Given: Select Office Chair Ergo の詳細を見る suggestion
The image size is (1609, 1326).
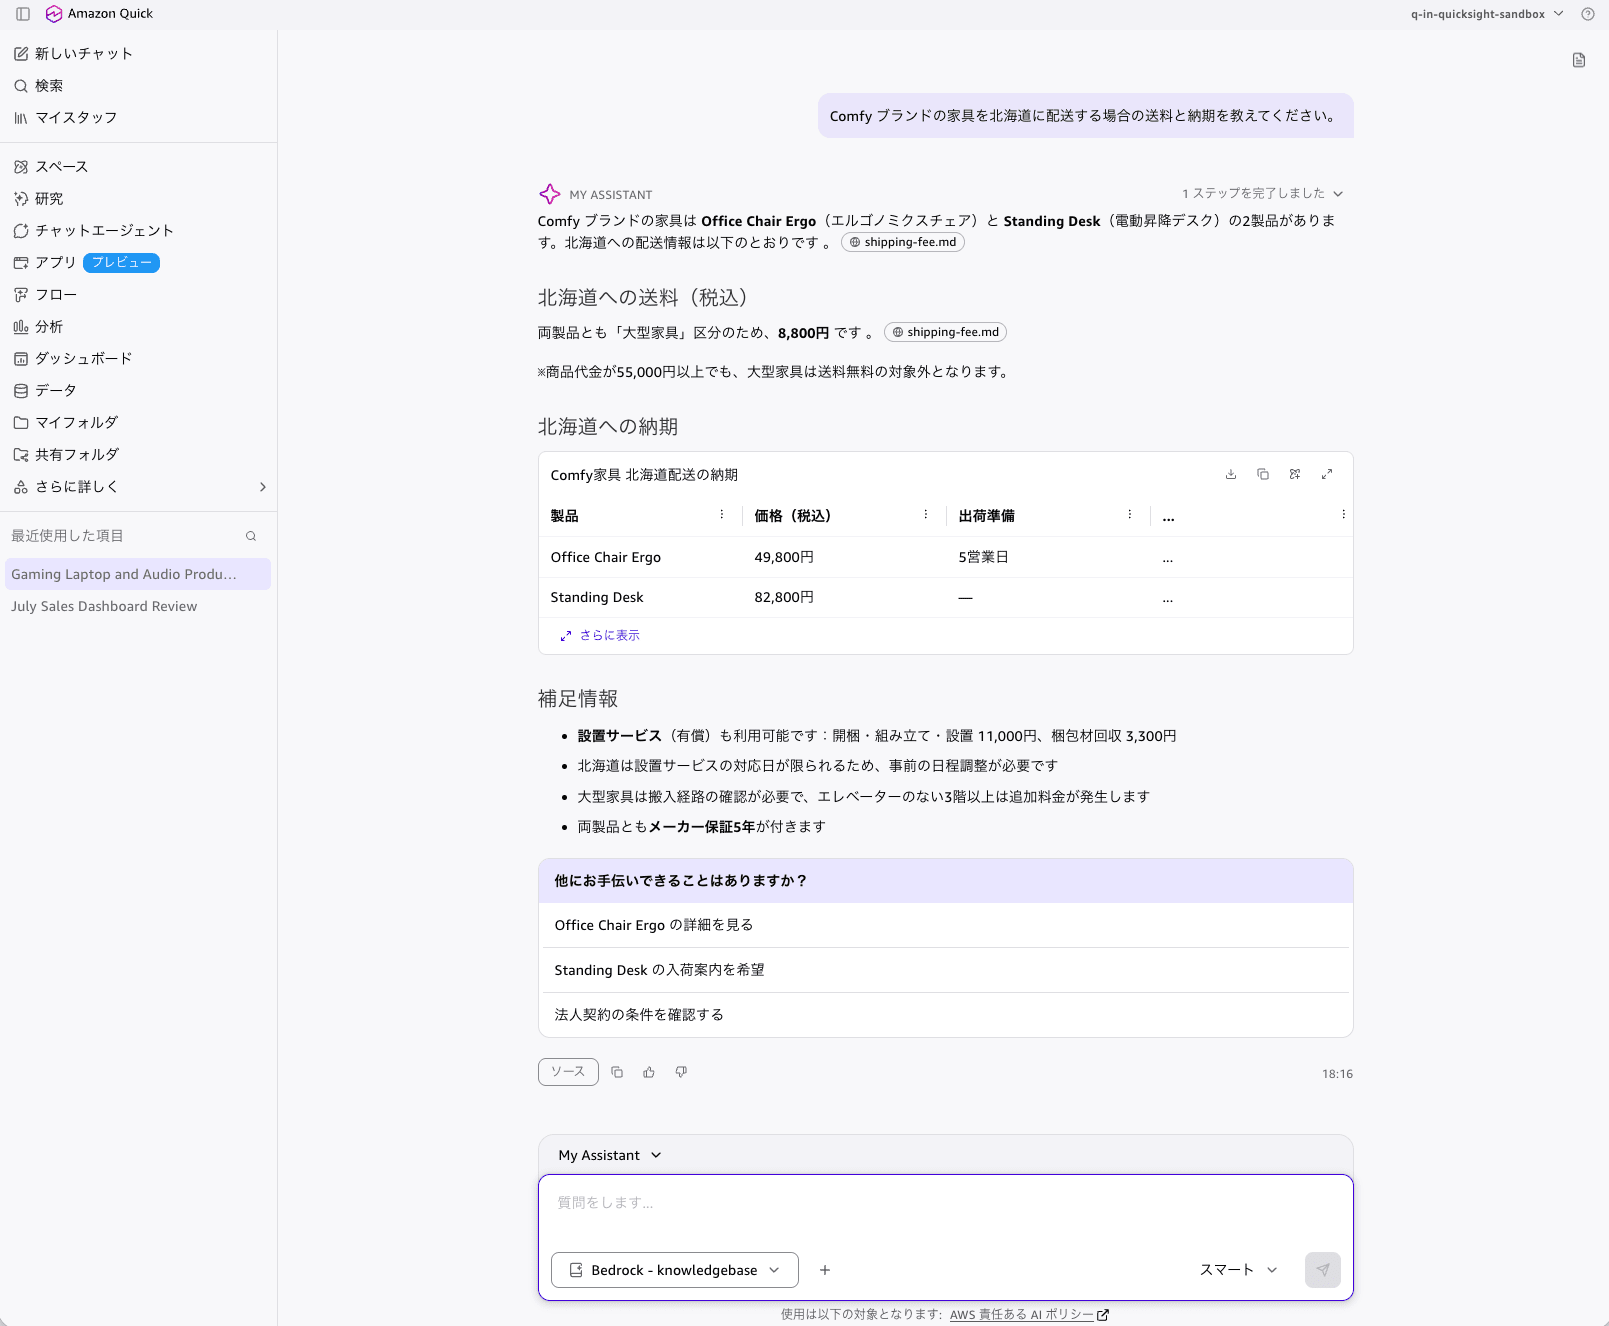Looking at the screenshot, I should (x=945, y=925).
